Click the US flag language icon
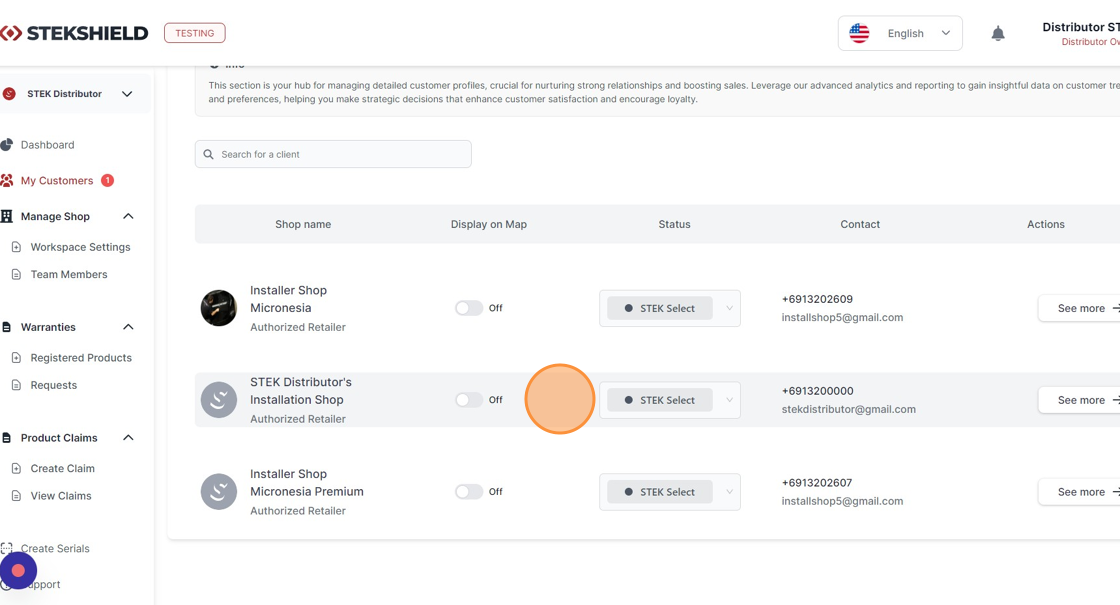The height and width of the screenshot is (605, 1120). coord(859,33)
